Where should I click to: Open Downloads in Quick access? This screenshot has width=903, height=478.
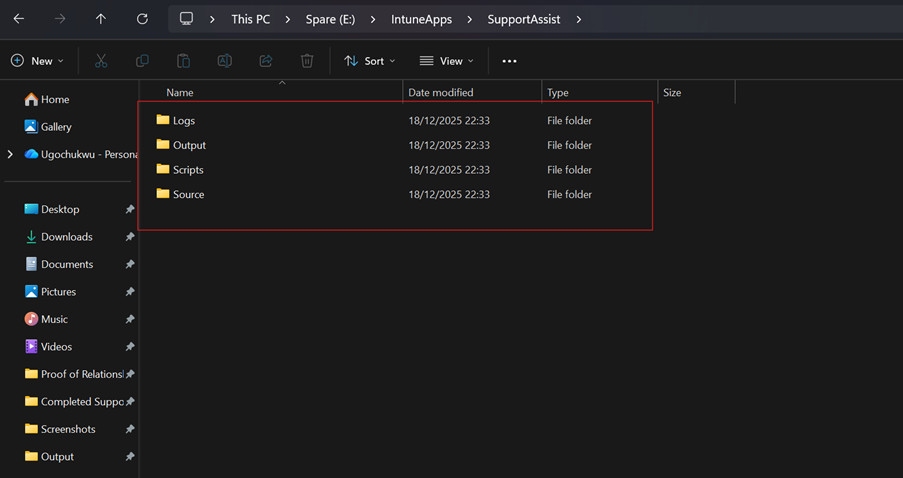pyautogui.click(x=59, y=237)
